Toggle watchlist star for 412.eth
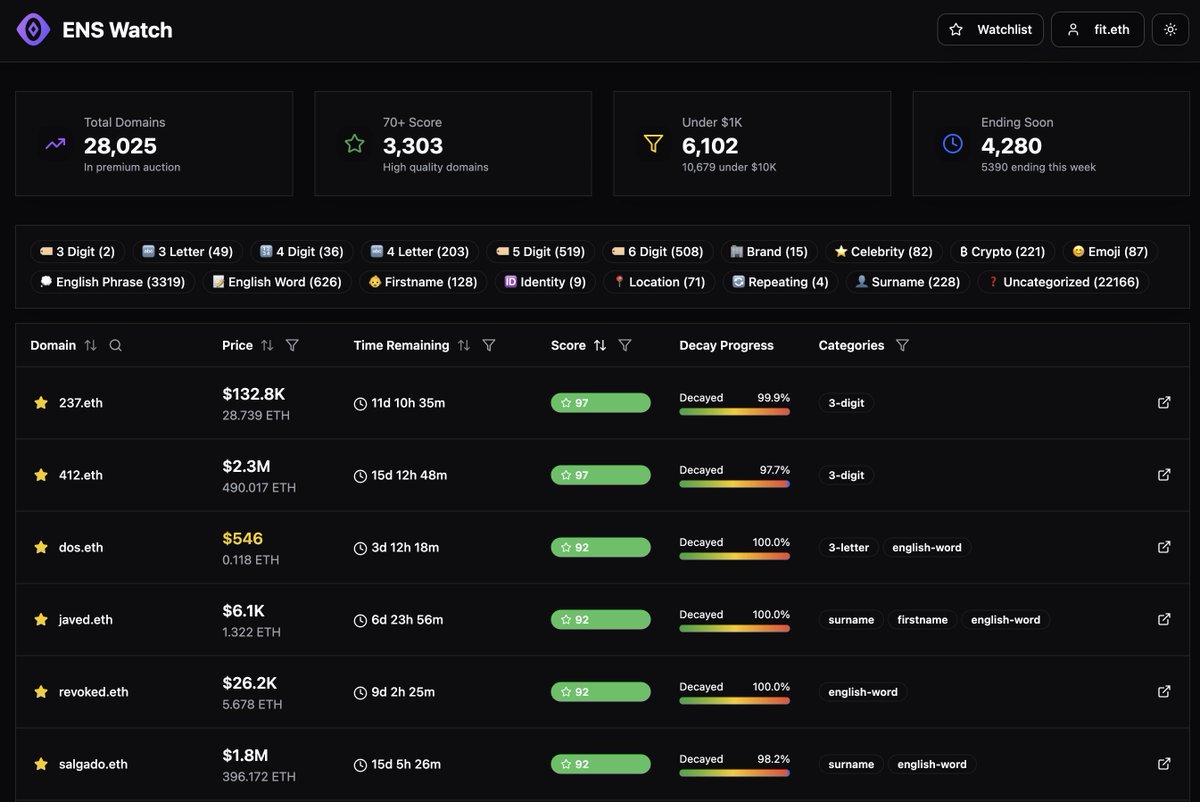1200x802 pixels. pos(41,475)
